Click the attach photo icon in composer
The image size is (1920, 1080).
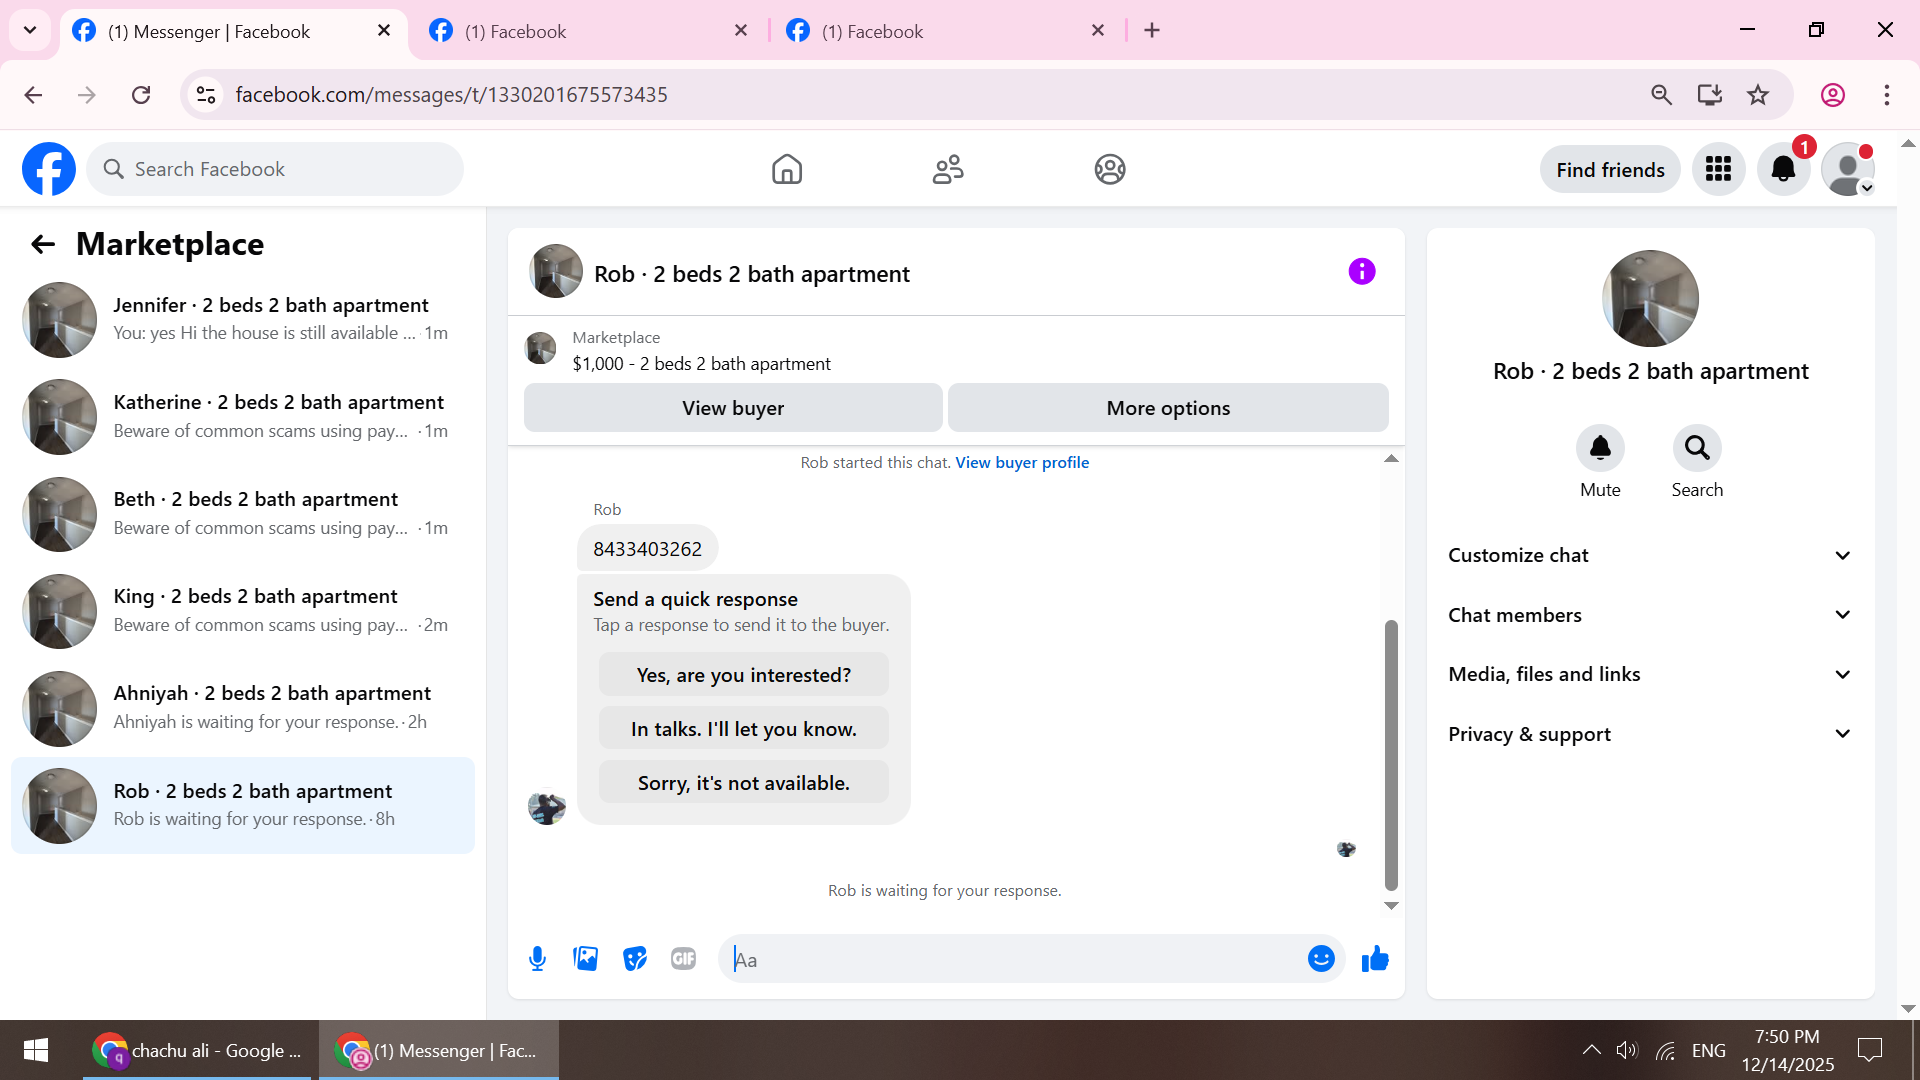586,959
